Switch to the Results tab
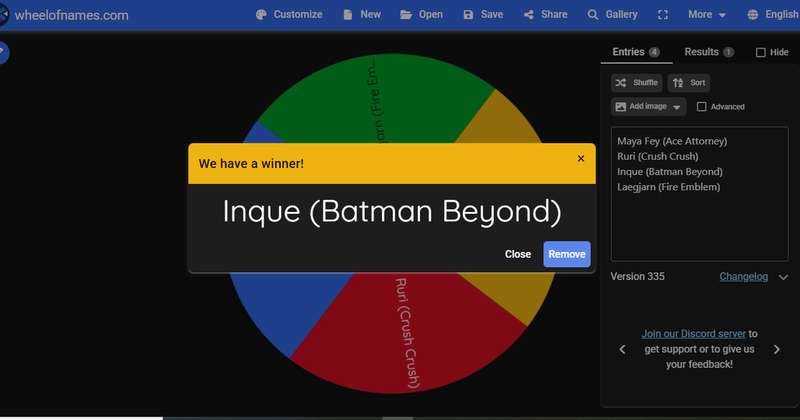Screen dimensions: 800x420 point(709,52)
